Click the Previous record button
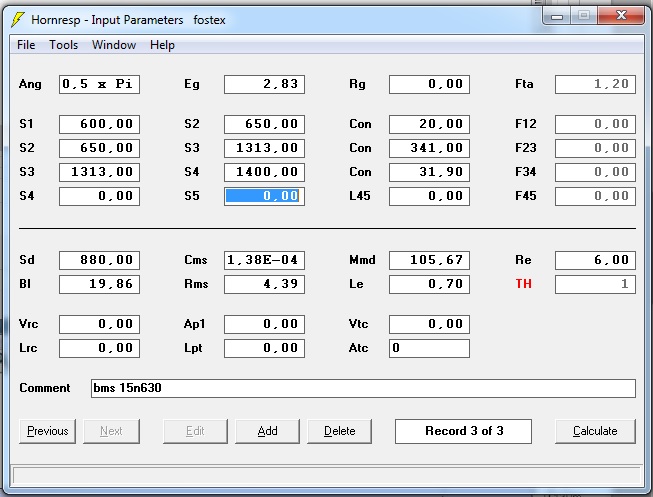 click(47, 431)
